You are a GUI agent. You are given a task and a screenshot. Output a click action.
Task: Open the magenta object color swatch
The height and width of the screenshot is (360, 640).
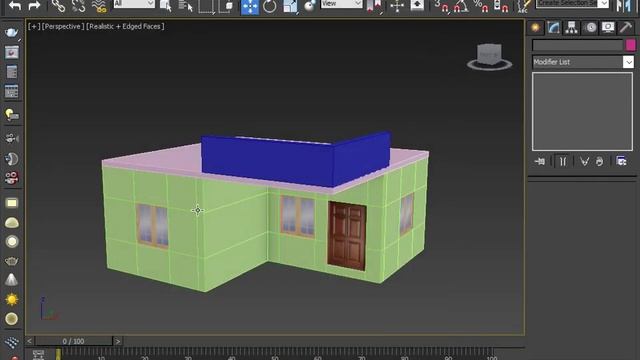pyautogui.click(x=631, y=45)
